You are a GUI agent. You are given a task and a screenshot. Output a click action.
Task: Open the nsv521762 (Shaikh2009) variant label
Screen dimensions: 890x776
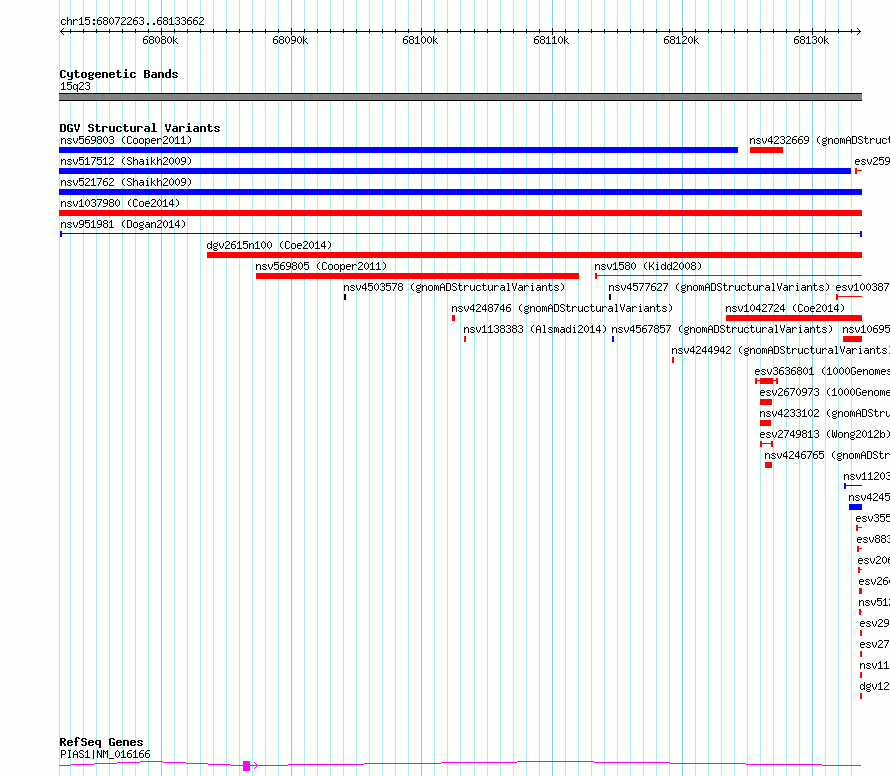126,182
